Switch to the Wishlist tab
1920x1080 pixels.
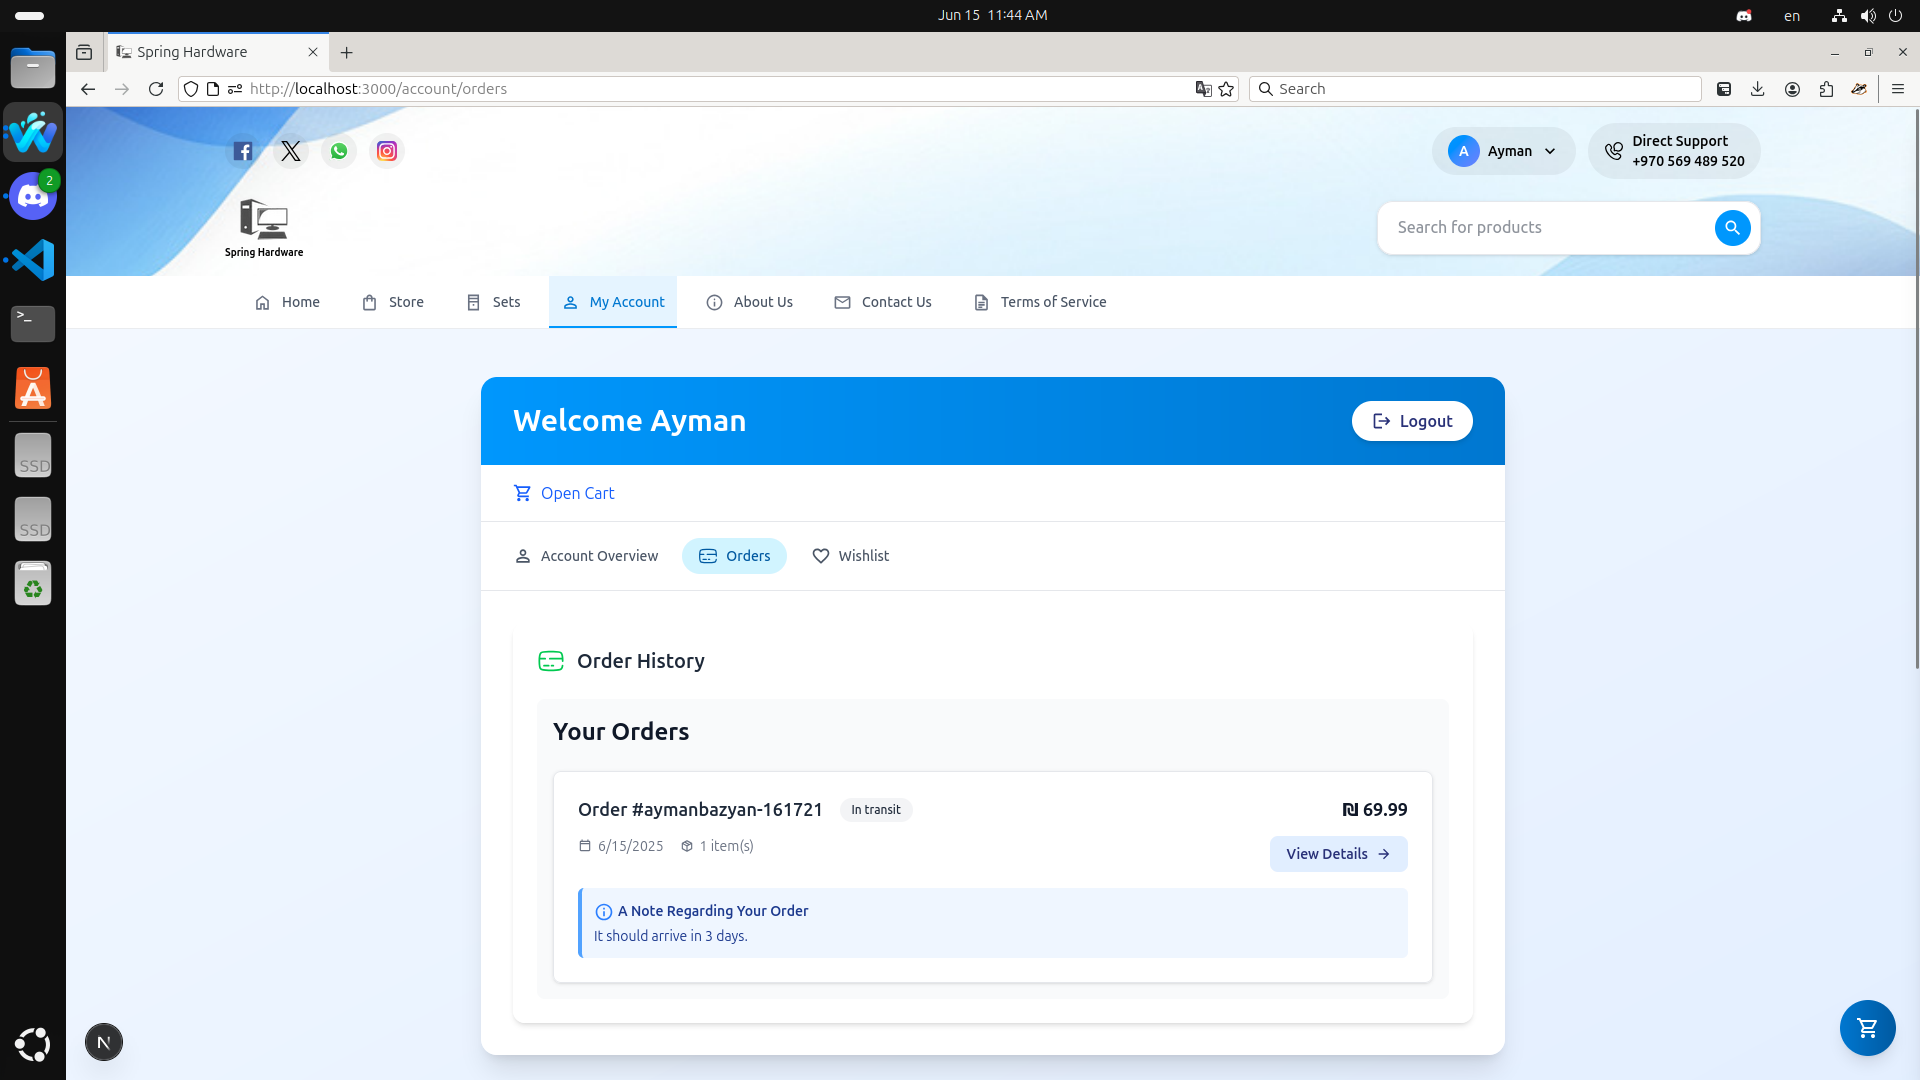click(x=850, y=556)
